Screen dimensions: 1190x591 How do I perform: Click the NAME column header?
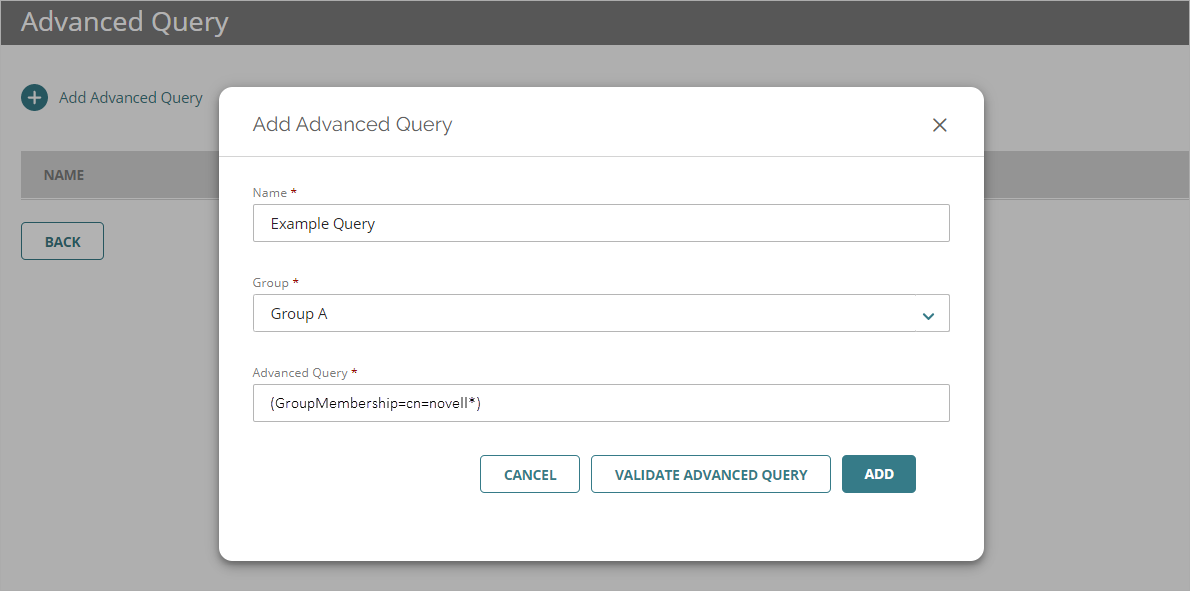tap(63, 174)
